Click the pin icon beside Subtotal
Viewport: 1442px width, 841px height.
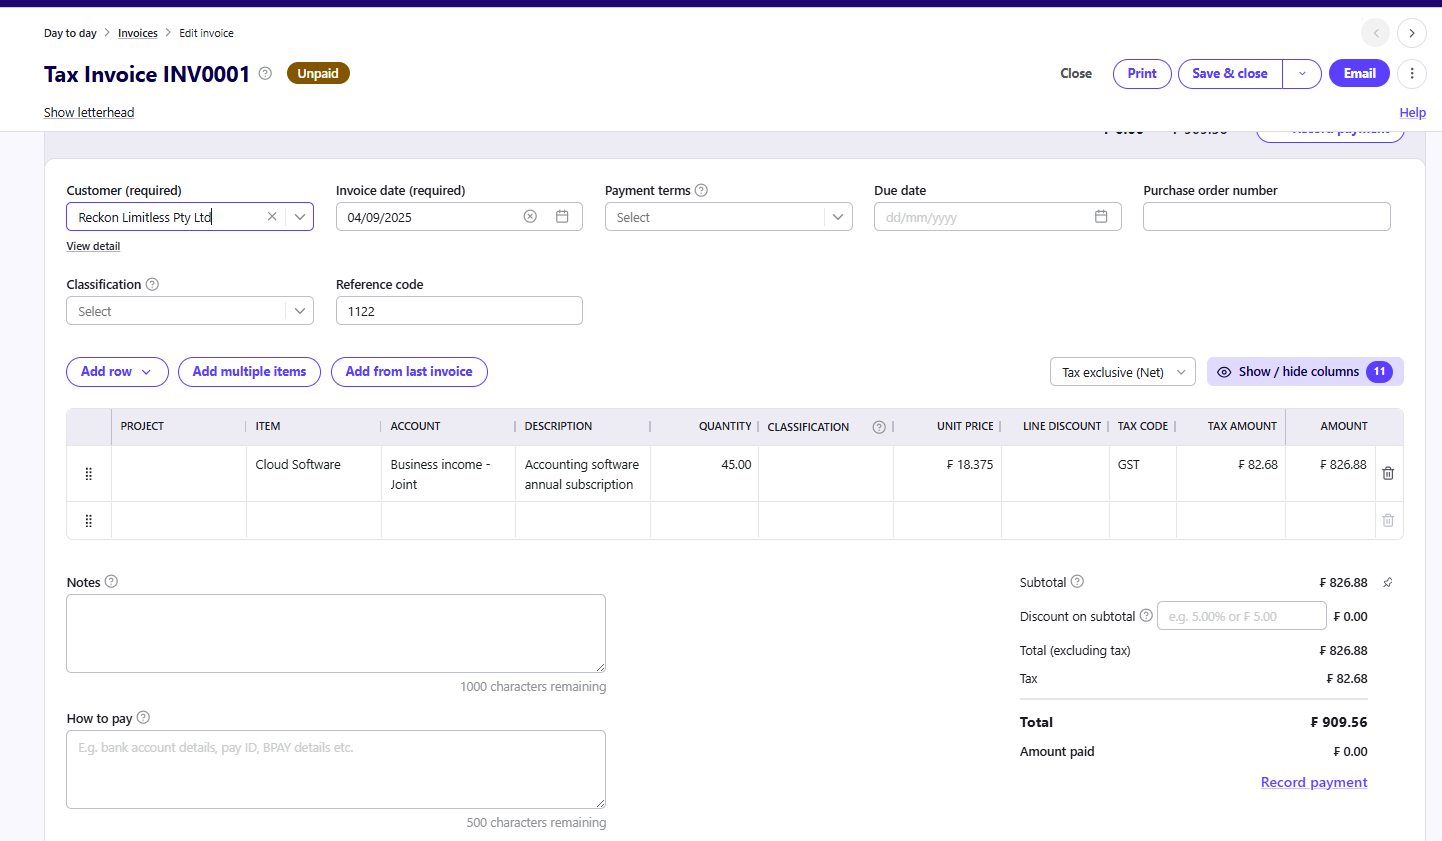click(1387, 582)
